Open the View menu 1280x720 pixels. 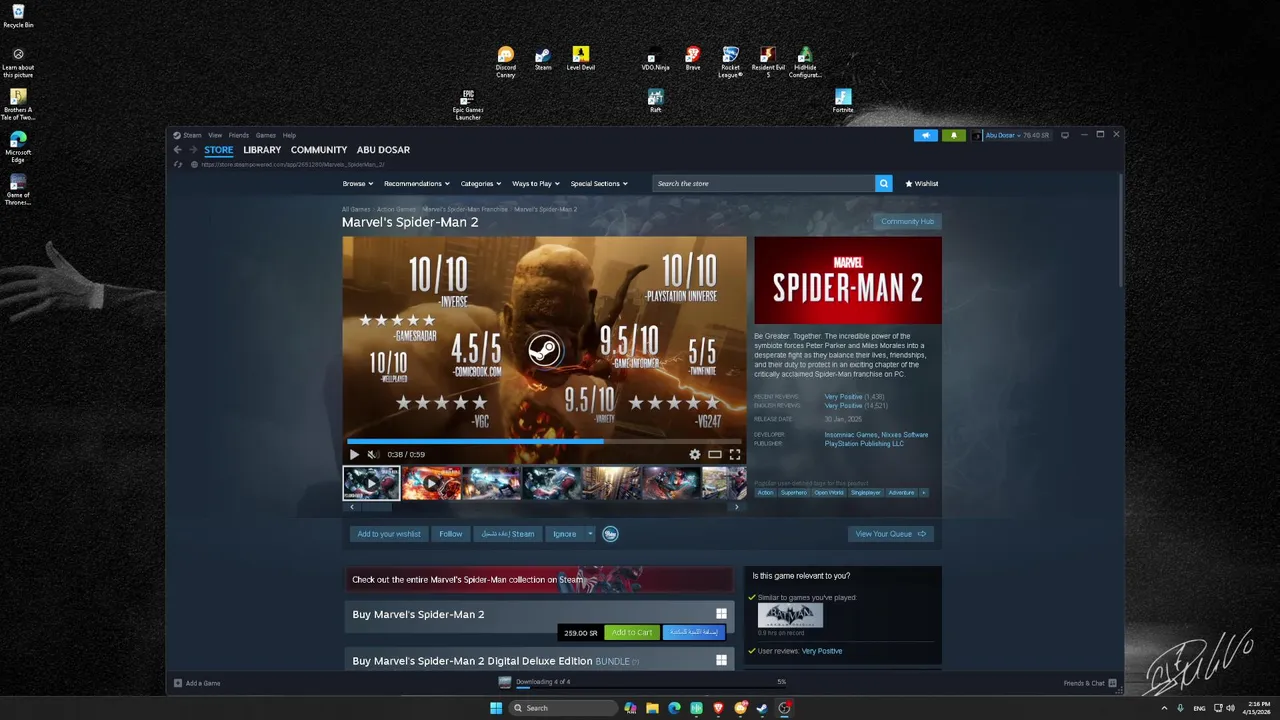215,135
